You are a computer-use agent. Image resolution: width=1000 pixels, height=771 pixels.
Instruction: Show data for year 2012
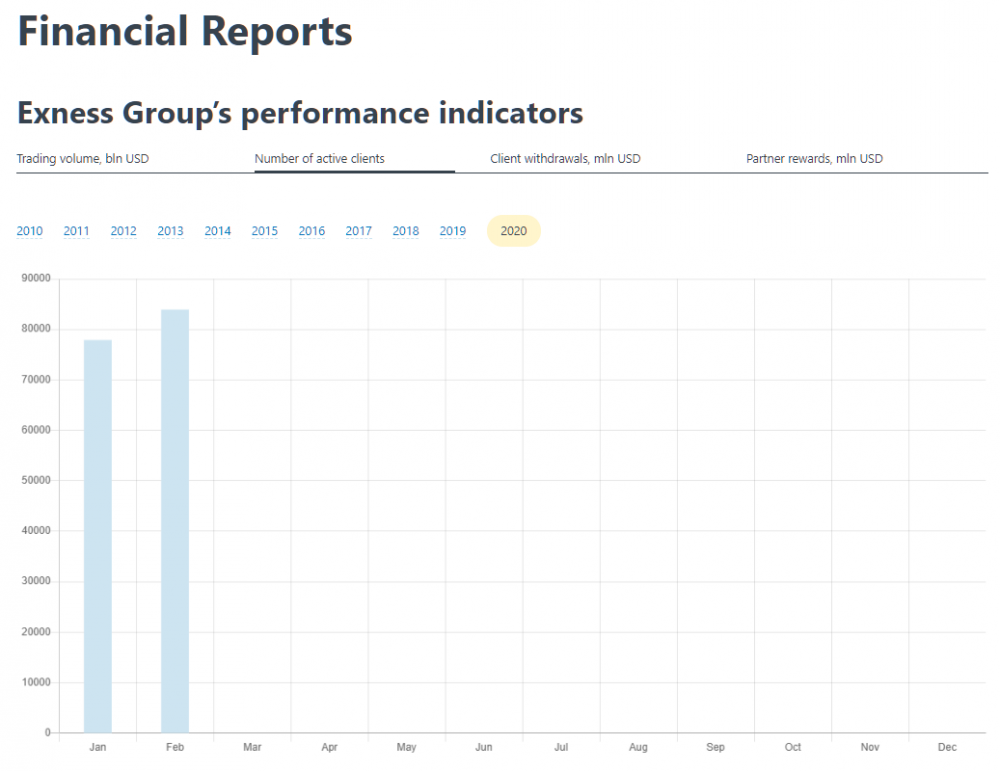124,231
